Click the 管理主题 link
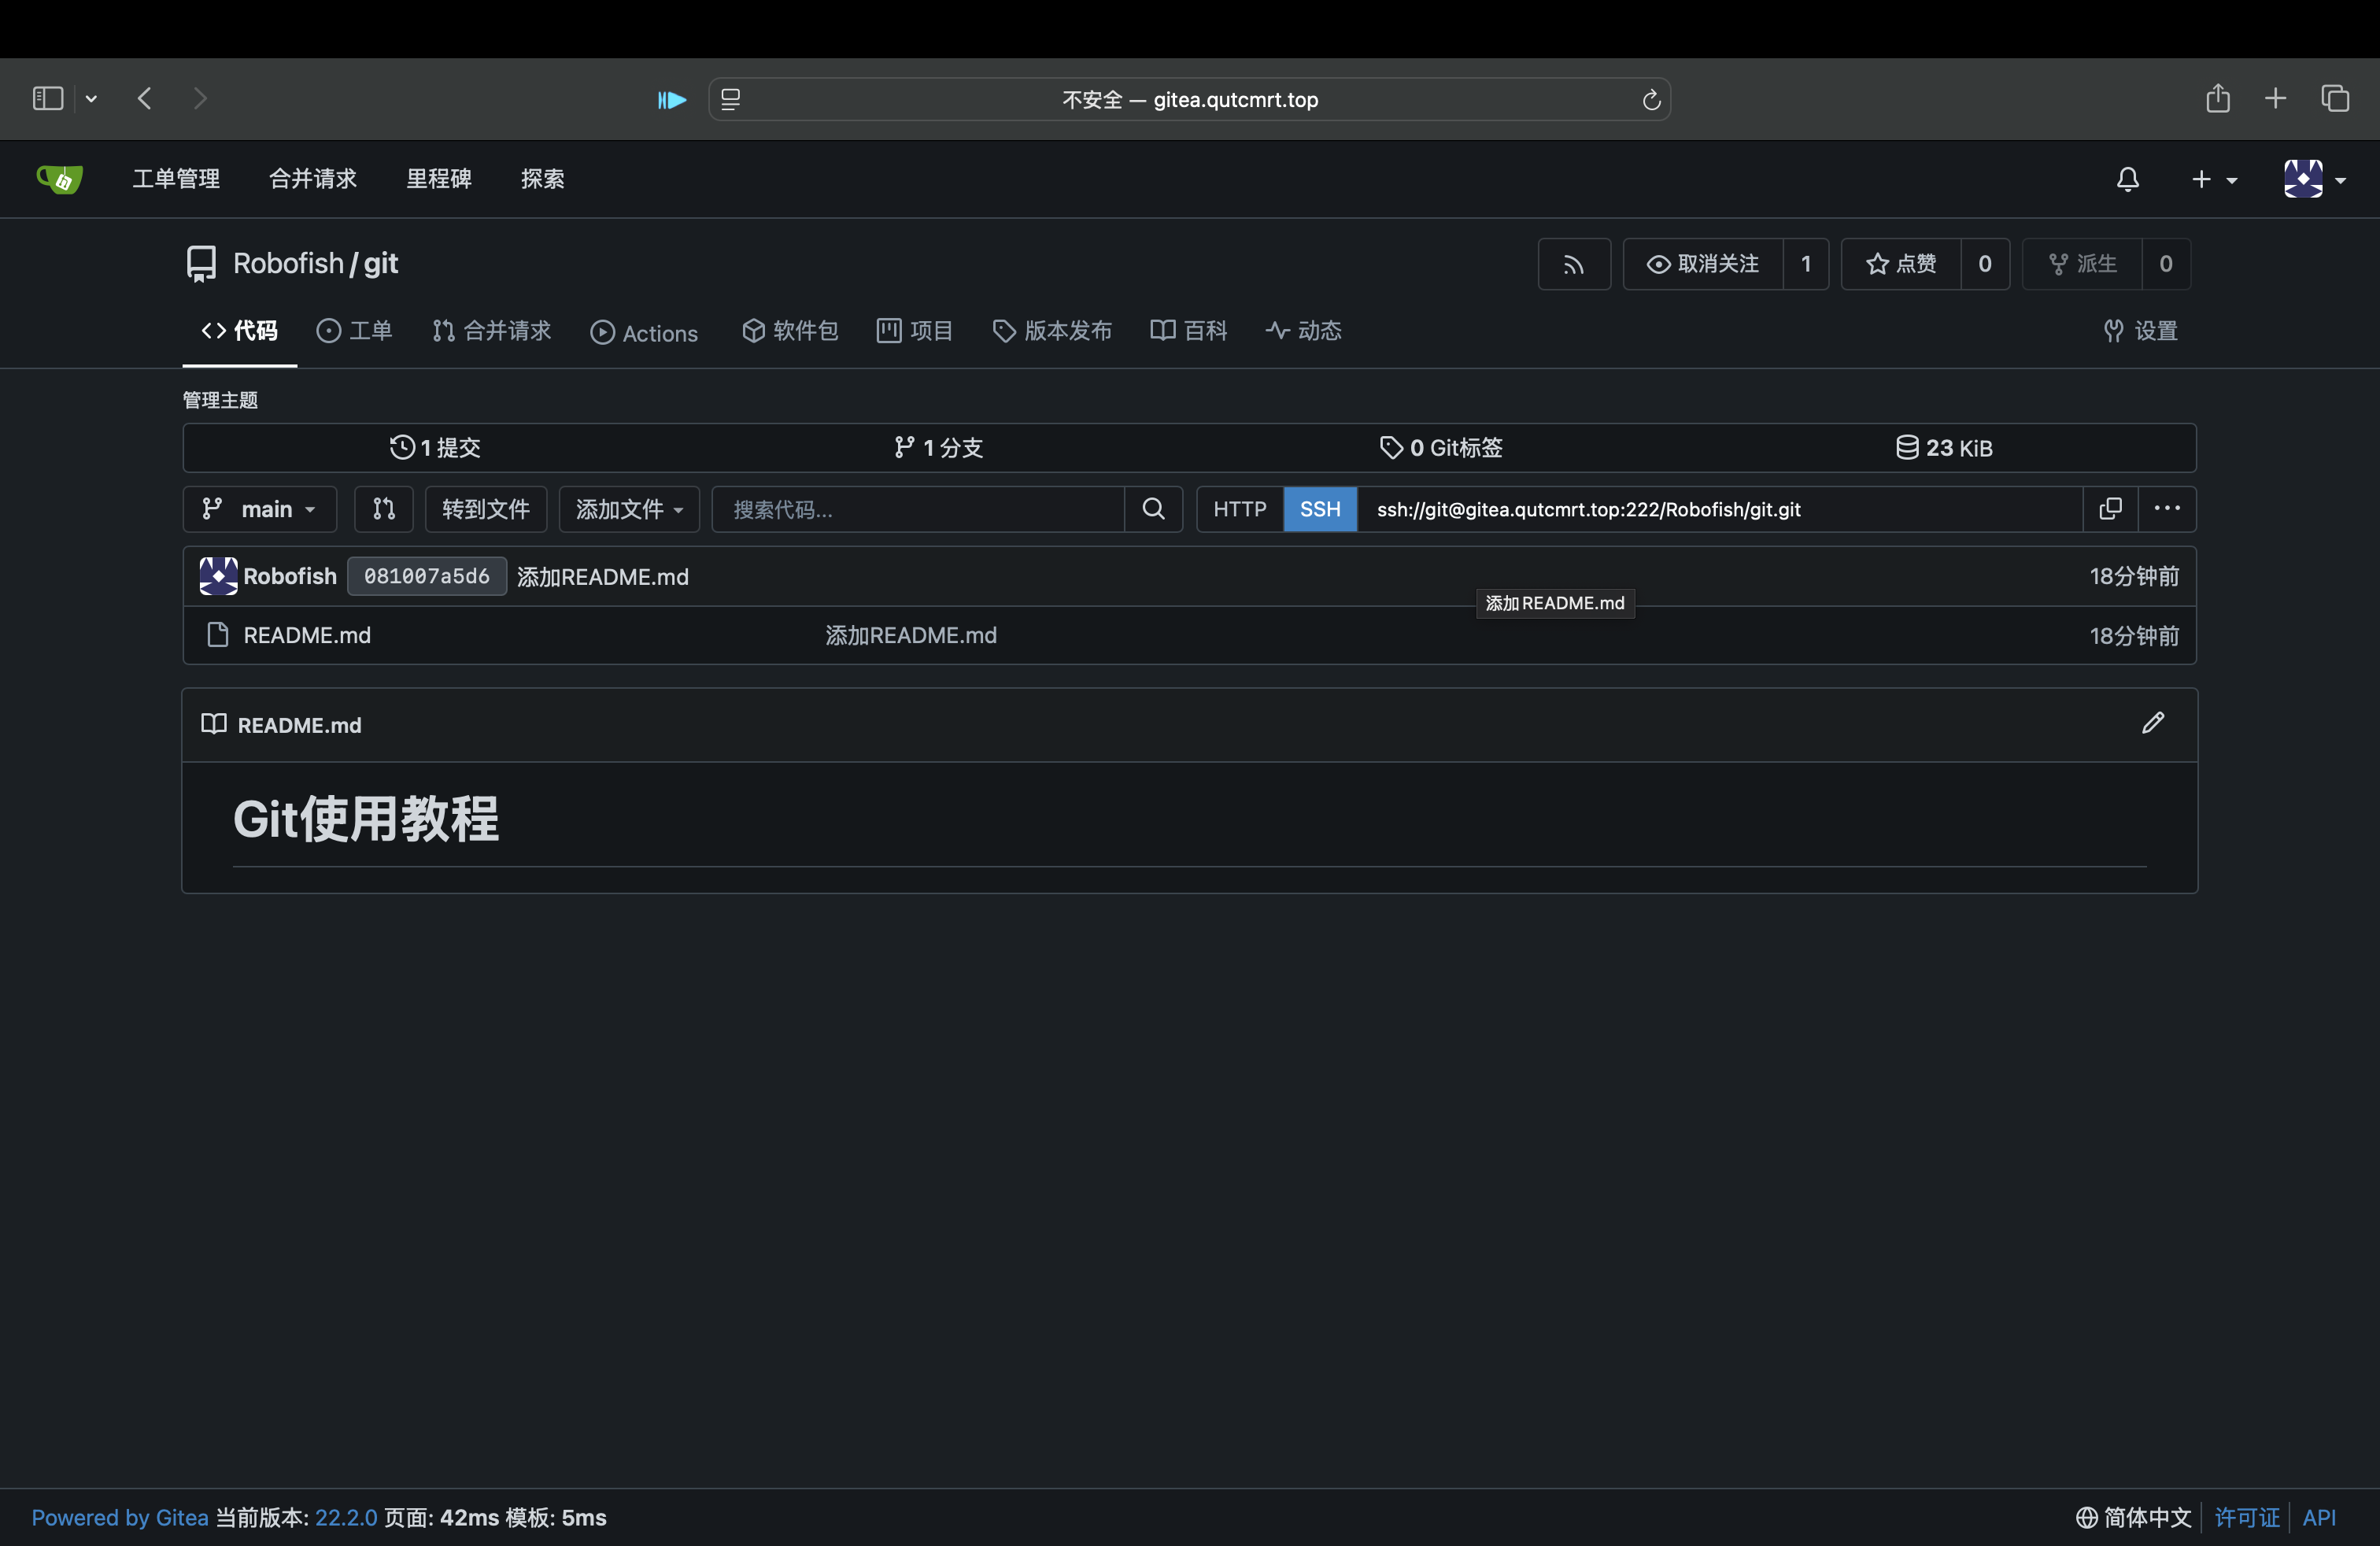 (220, 400)
